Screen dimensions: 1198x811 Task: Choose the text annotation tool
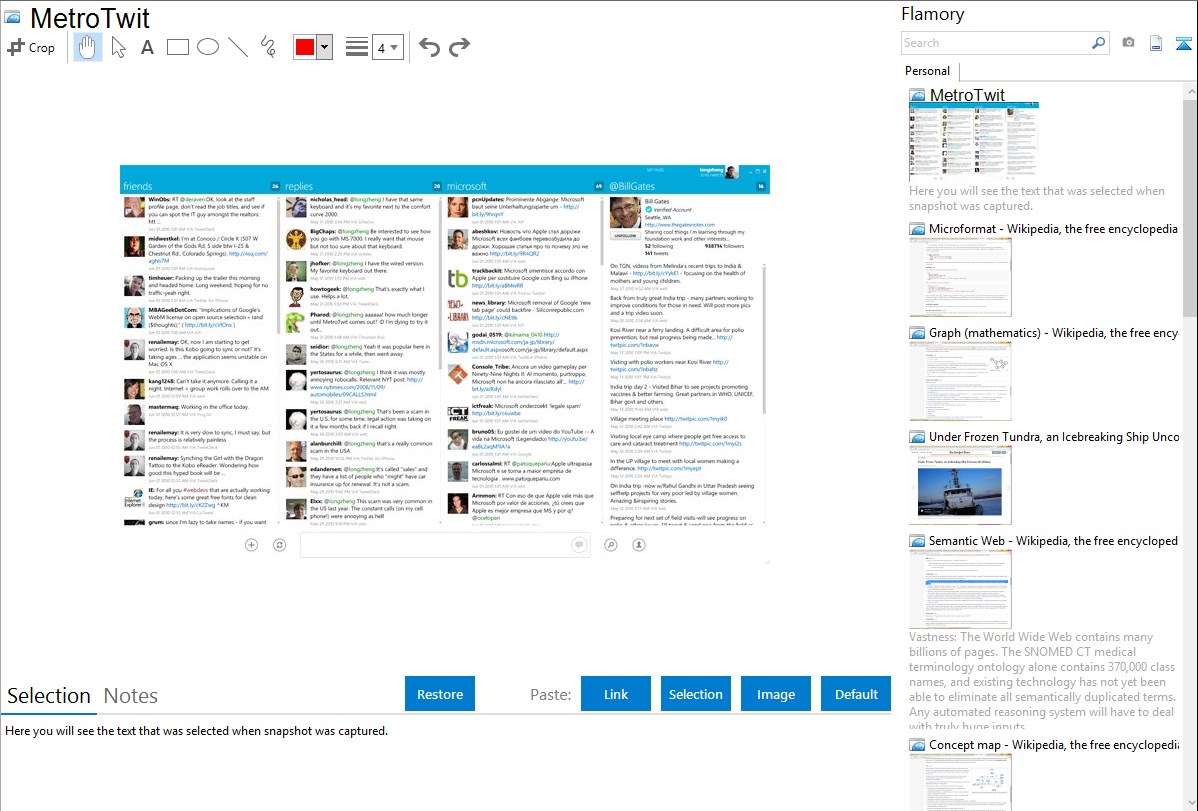[147, 47]
